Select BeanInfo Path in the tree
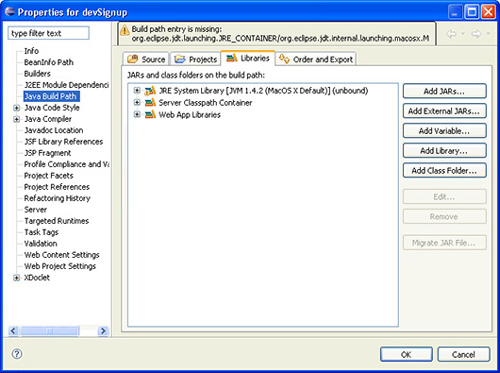 pyautogui.click(x=49, y=62)
